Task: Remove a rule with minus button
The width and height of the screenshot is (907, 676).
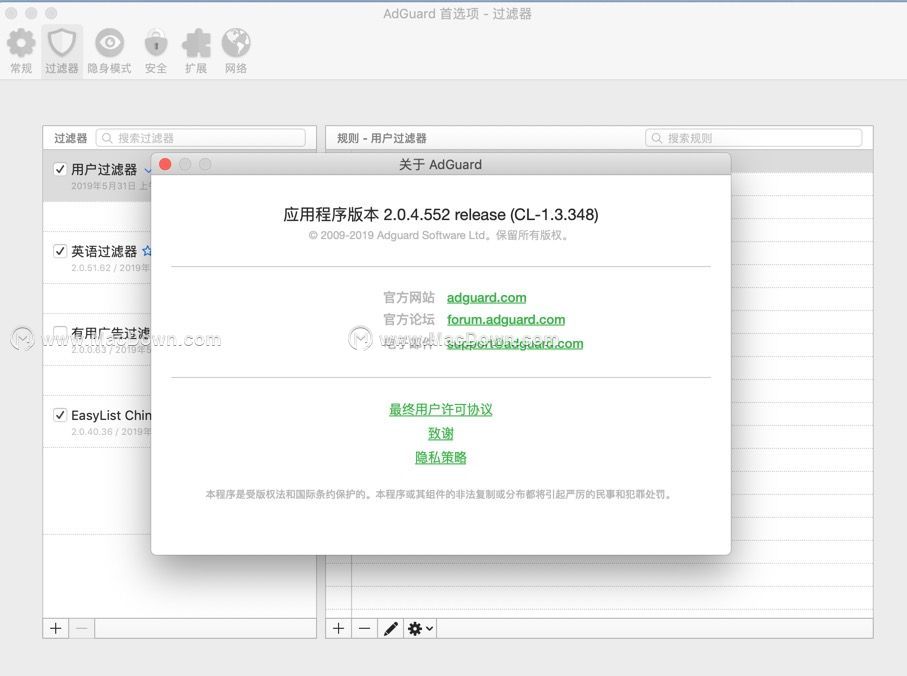Action: click(x=364, y=629)
